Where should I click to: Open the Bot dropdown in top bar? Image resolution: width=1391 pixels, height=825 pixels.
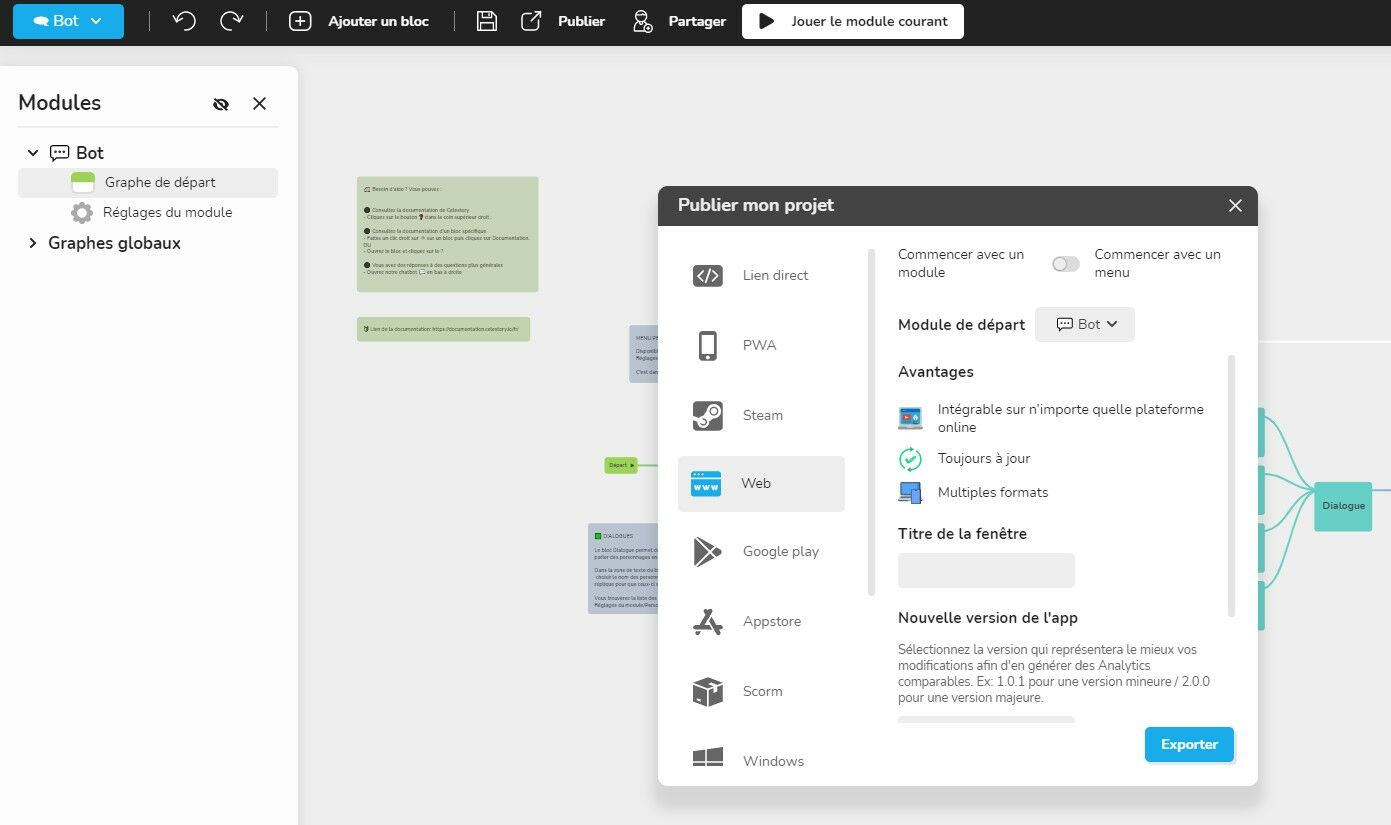pyautogui.click(x=68, y=21)
